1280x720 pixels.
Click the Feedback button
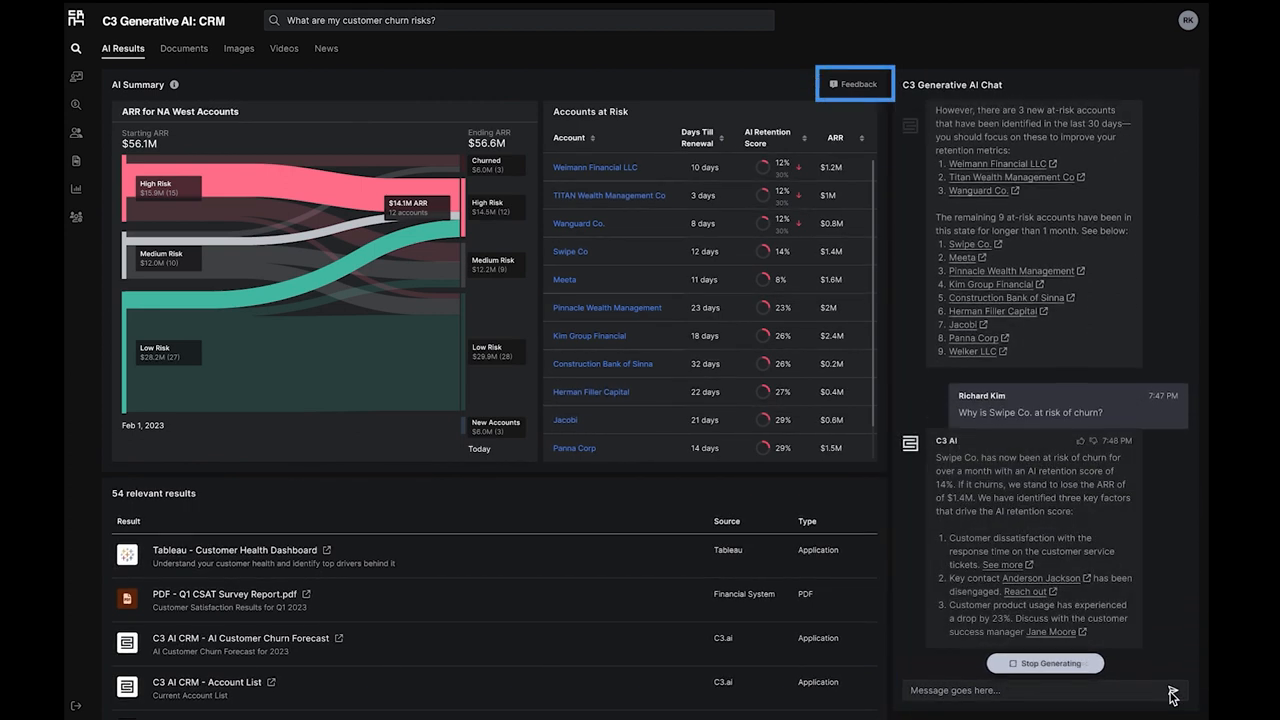point(855,84)
